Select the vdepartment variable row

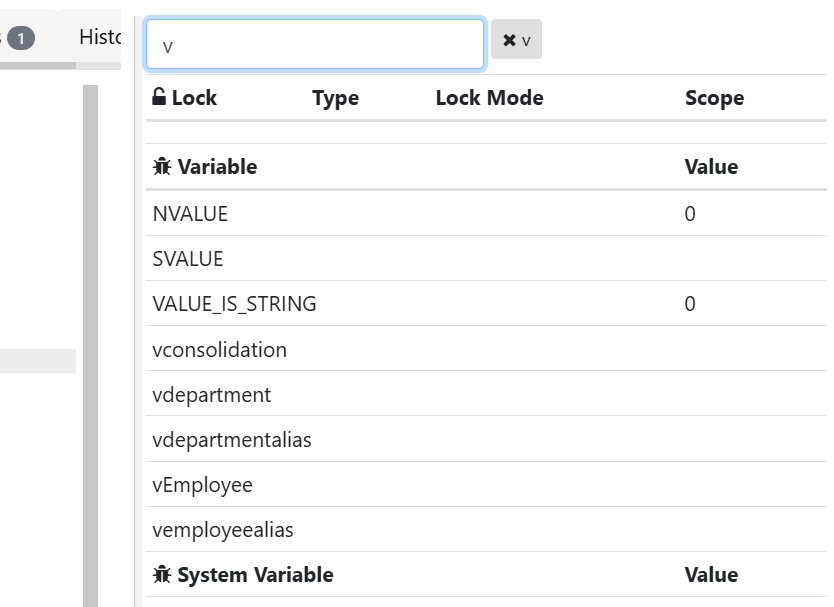pos(486,394)
